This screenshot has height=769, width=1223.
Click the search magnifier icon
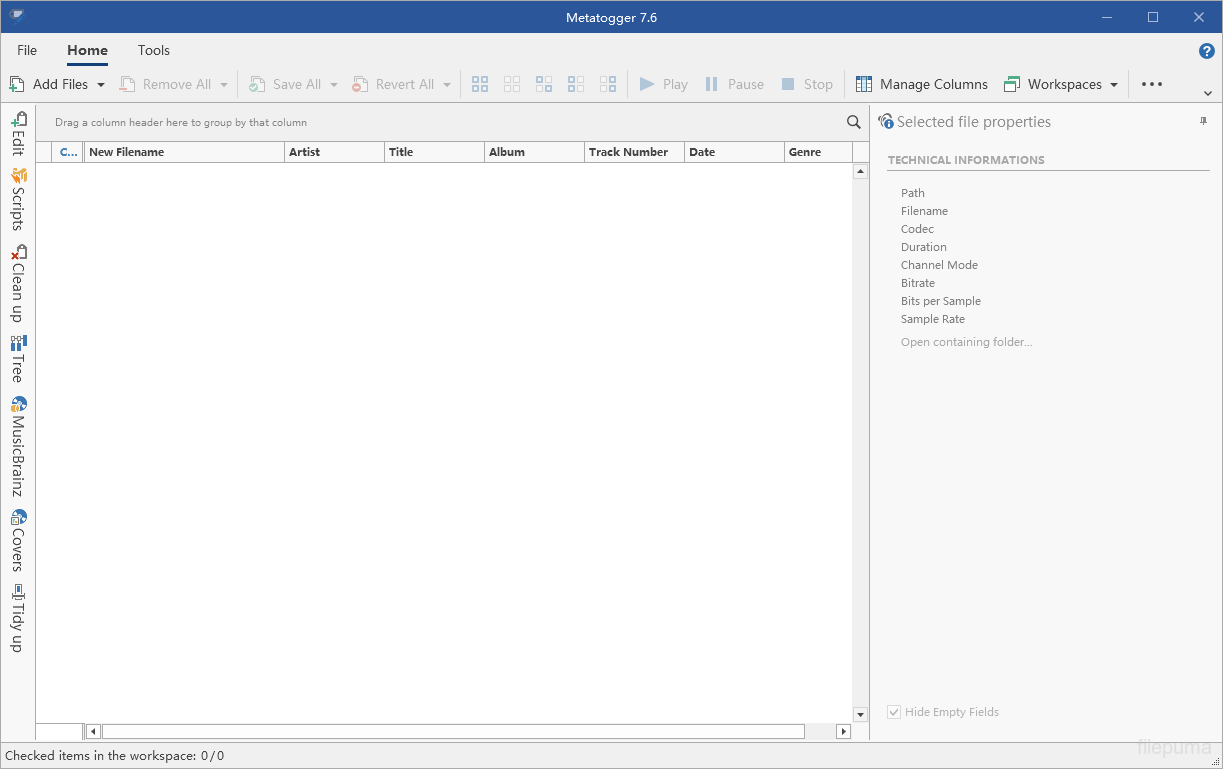[854, 122]
